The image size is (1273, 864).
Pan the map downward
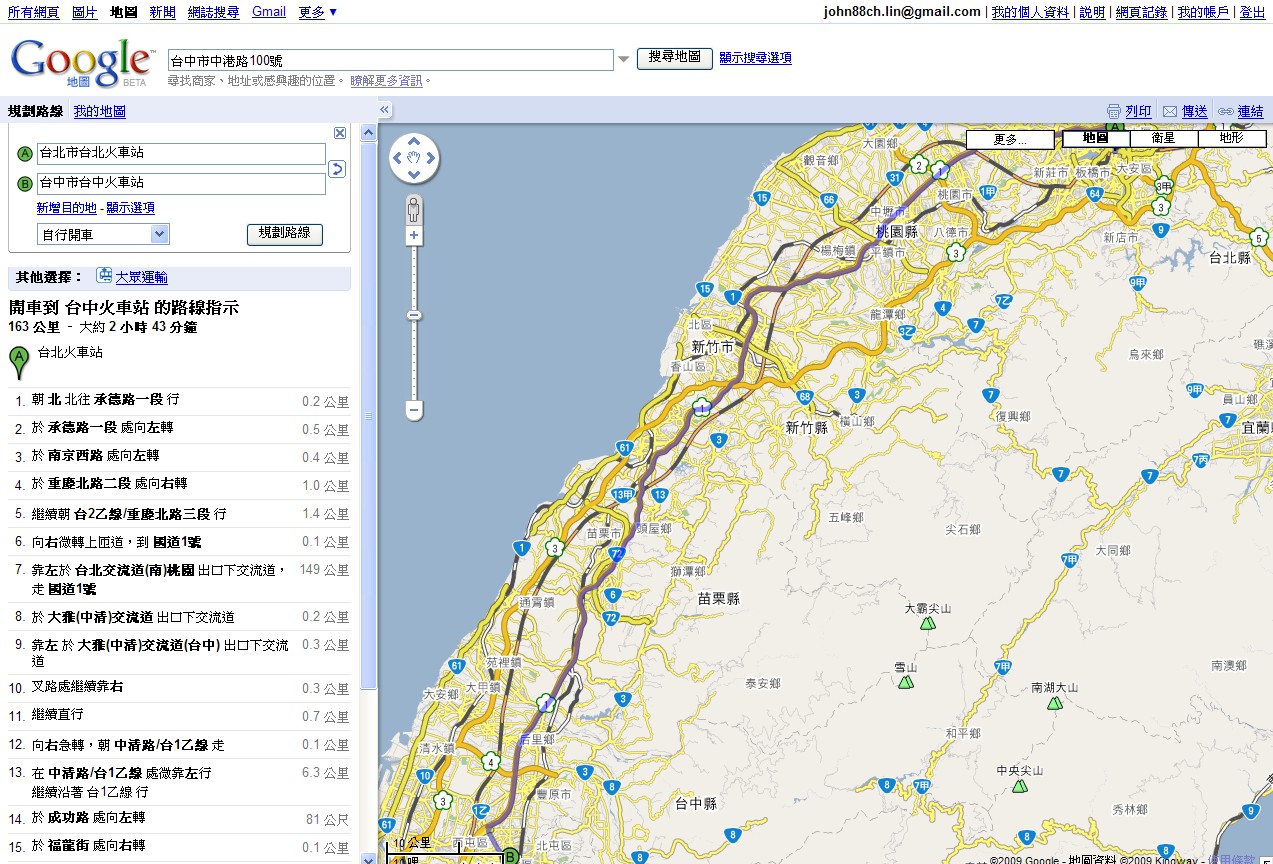[414, 175]
